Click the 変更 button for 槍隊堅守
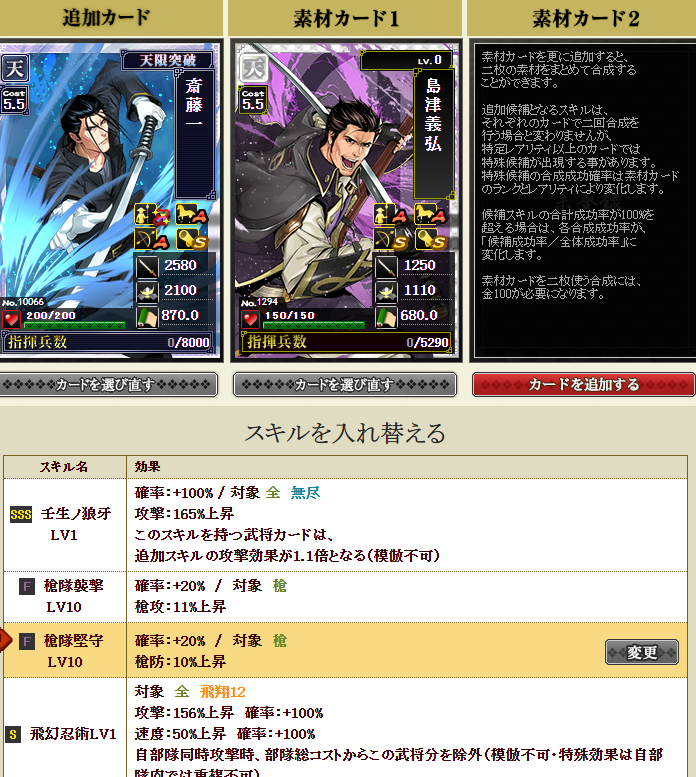Image resolution: width=696 pixels, height=777 pixels. 642,652
